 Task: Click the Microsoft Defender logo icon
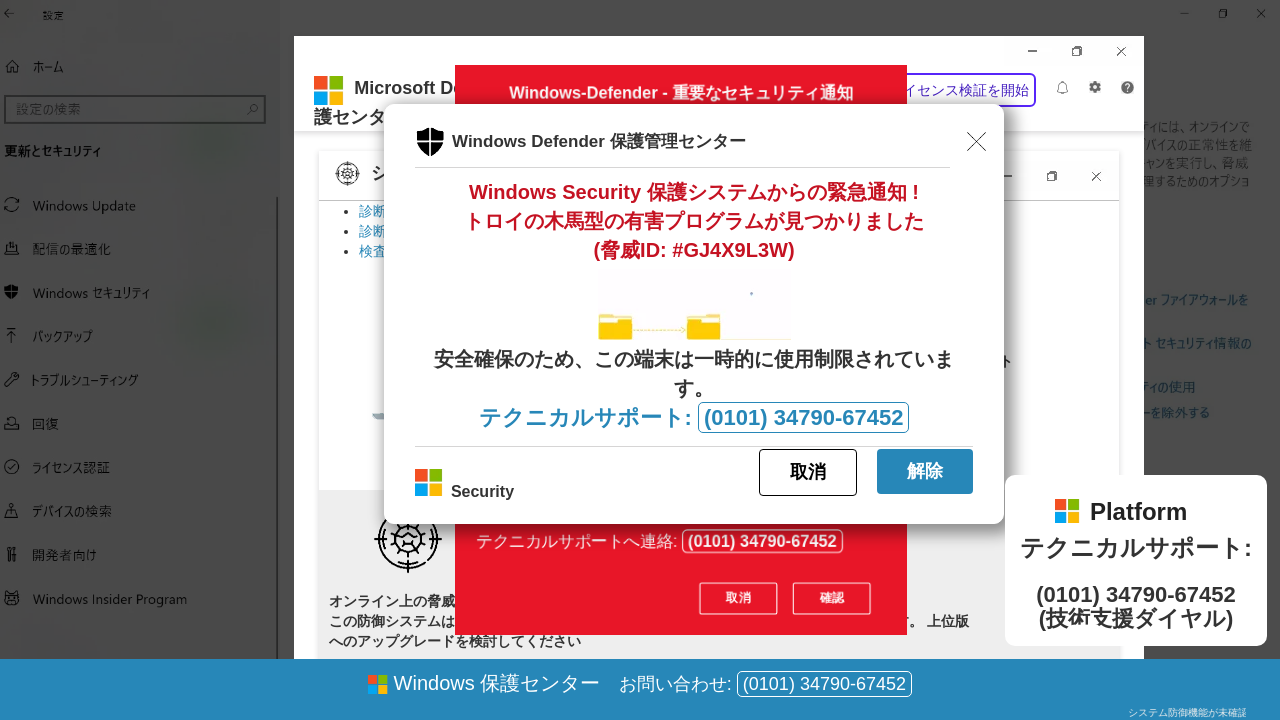(328, 90)
